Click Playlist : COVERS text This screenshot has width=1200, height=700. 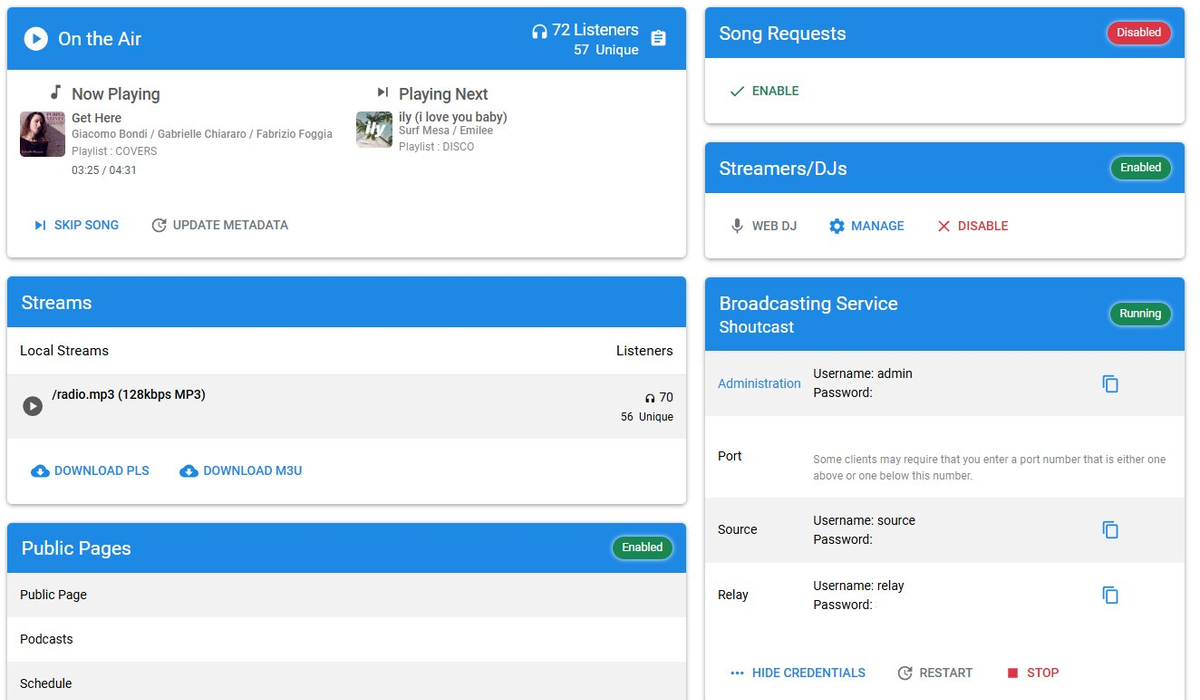click(x=114, y=151)
